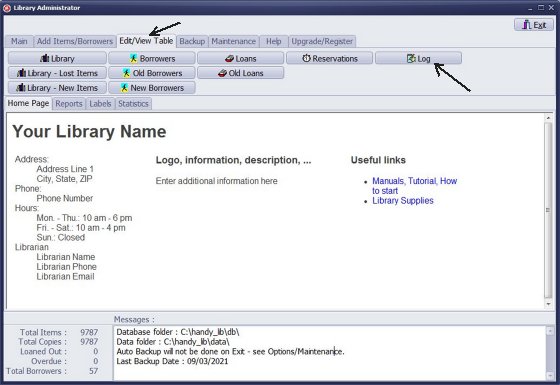Open the Borrowers table
The height and width of the screenshot is (385, 560).
click(152, 58)
